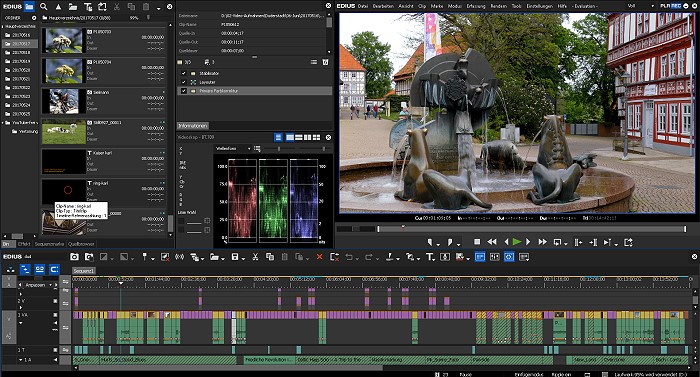This screenshot has width=700, height=377.
Task: Open the Einstellungen menu
Action: (539, 6)
